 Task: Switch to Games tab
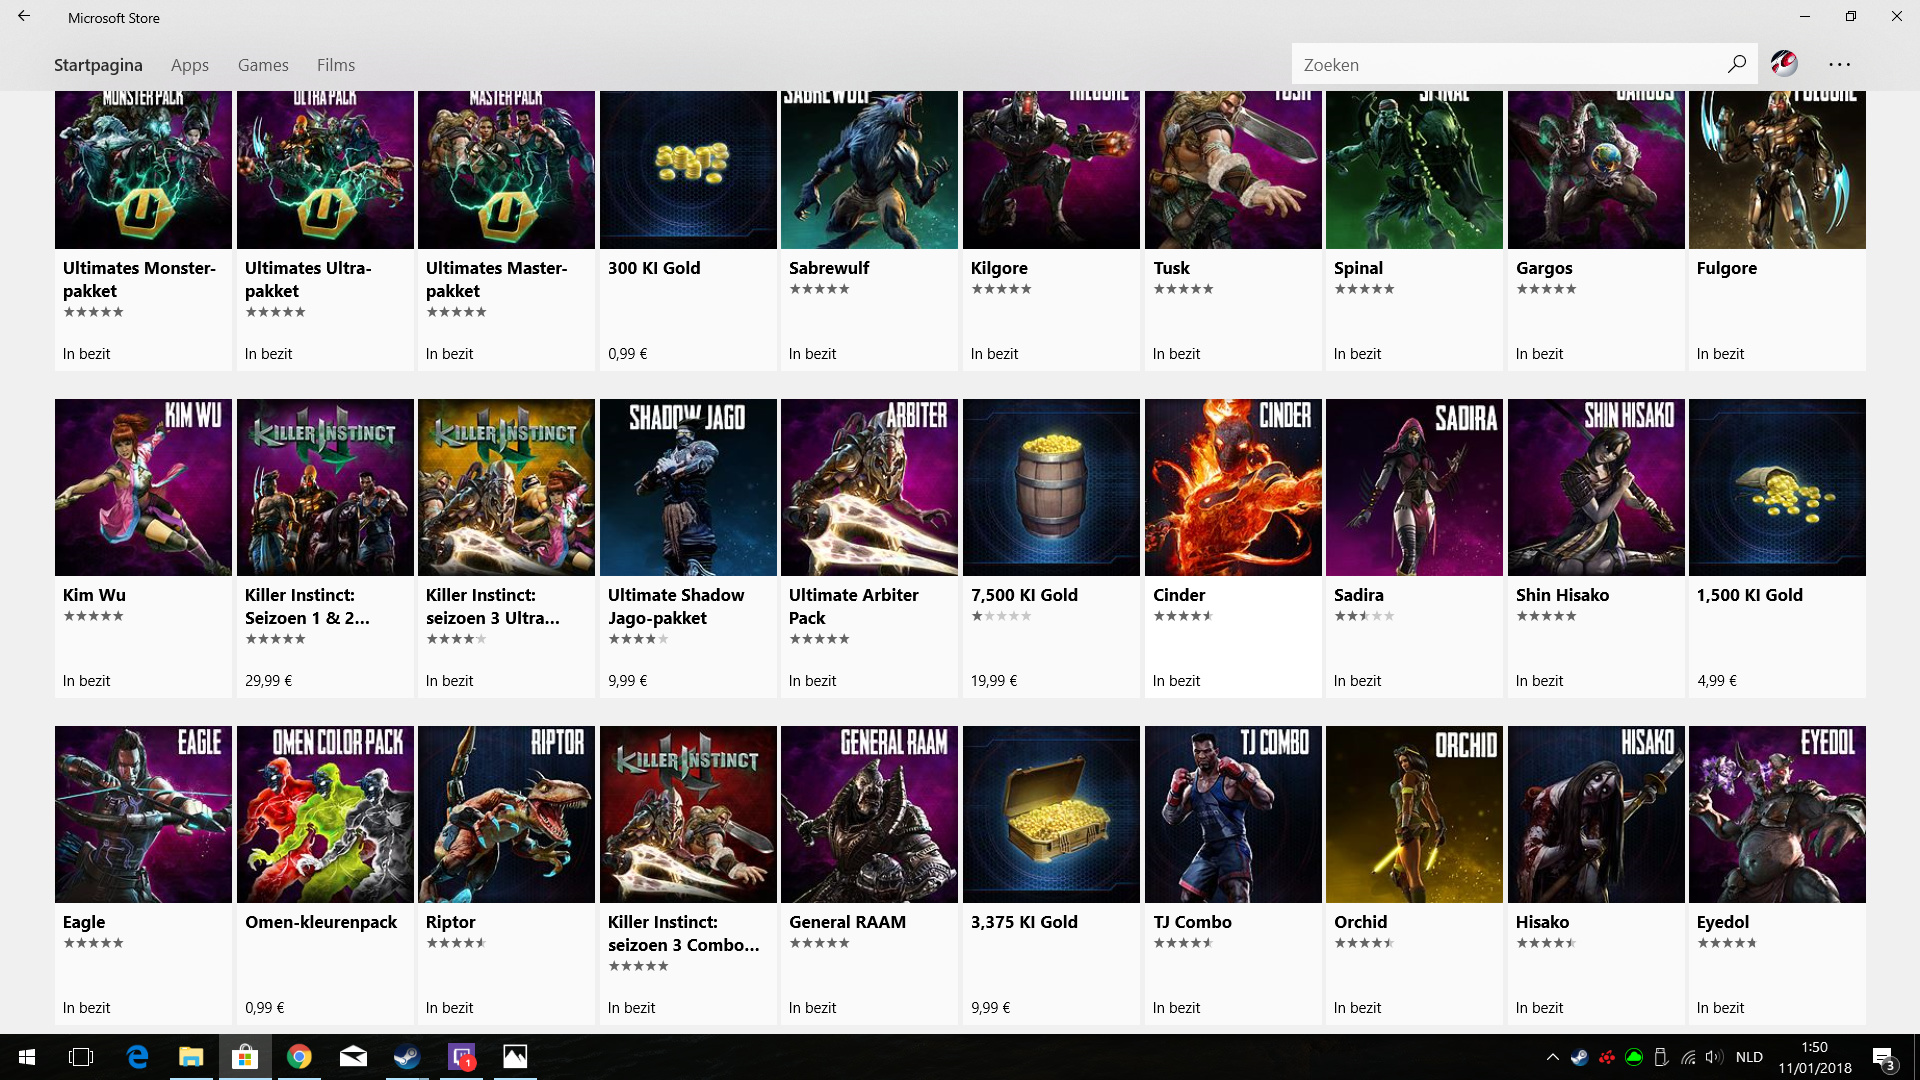tap(263, 65)
